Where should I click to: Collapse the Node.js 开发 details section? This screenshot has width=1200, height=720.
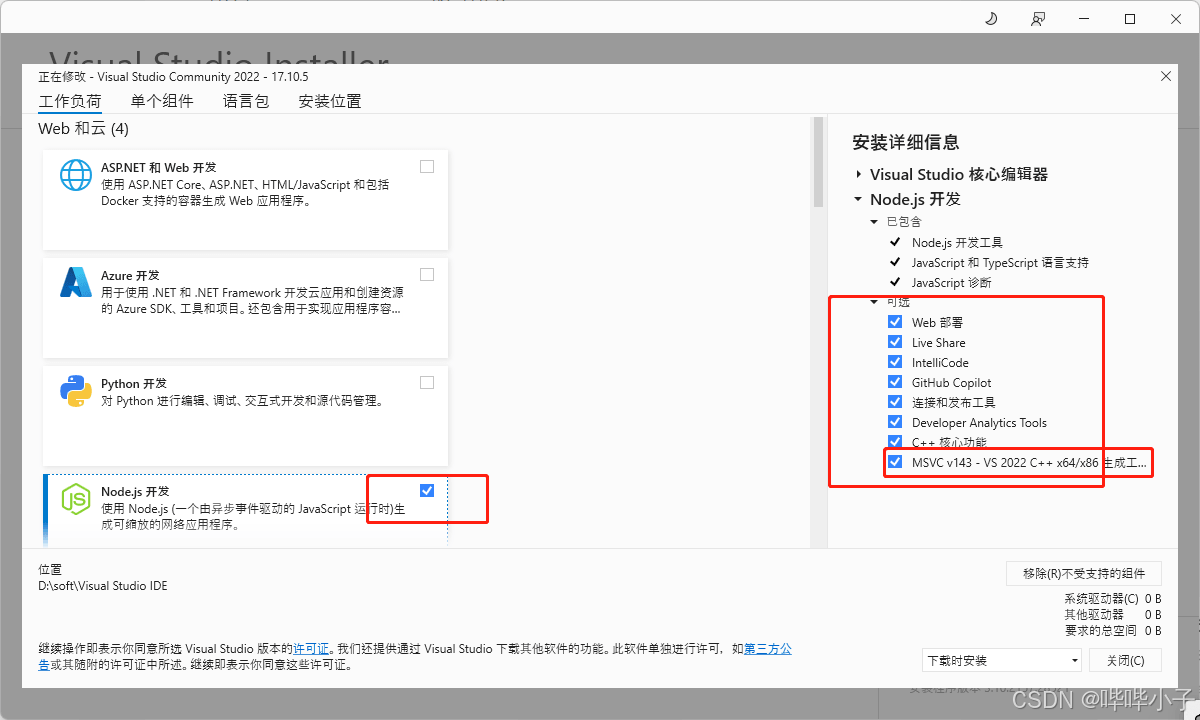[858, 199]
